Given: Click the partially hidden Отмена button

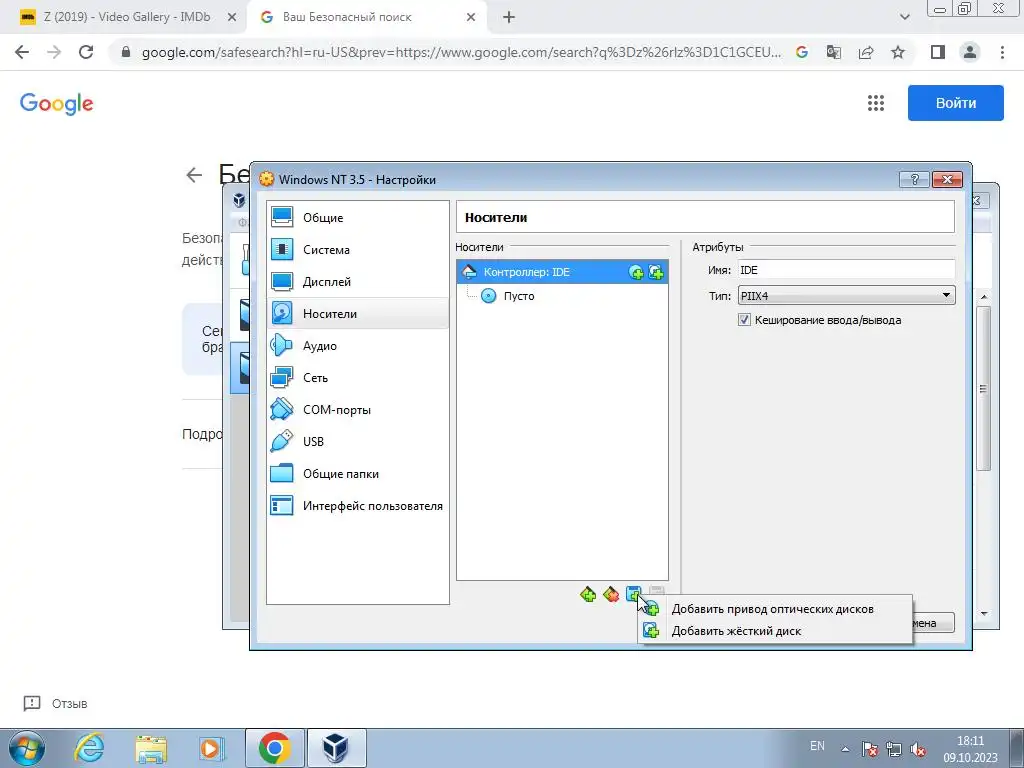Looking at the screenshot, I should (934, 623).
